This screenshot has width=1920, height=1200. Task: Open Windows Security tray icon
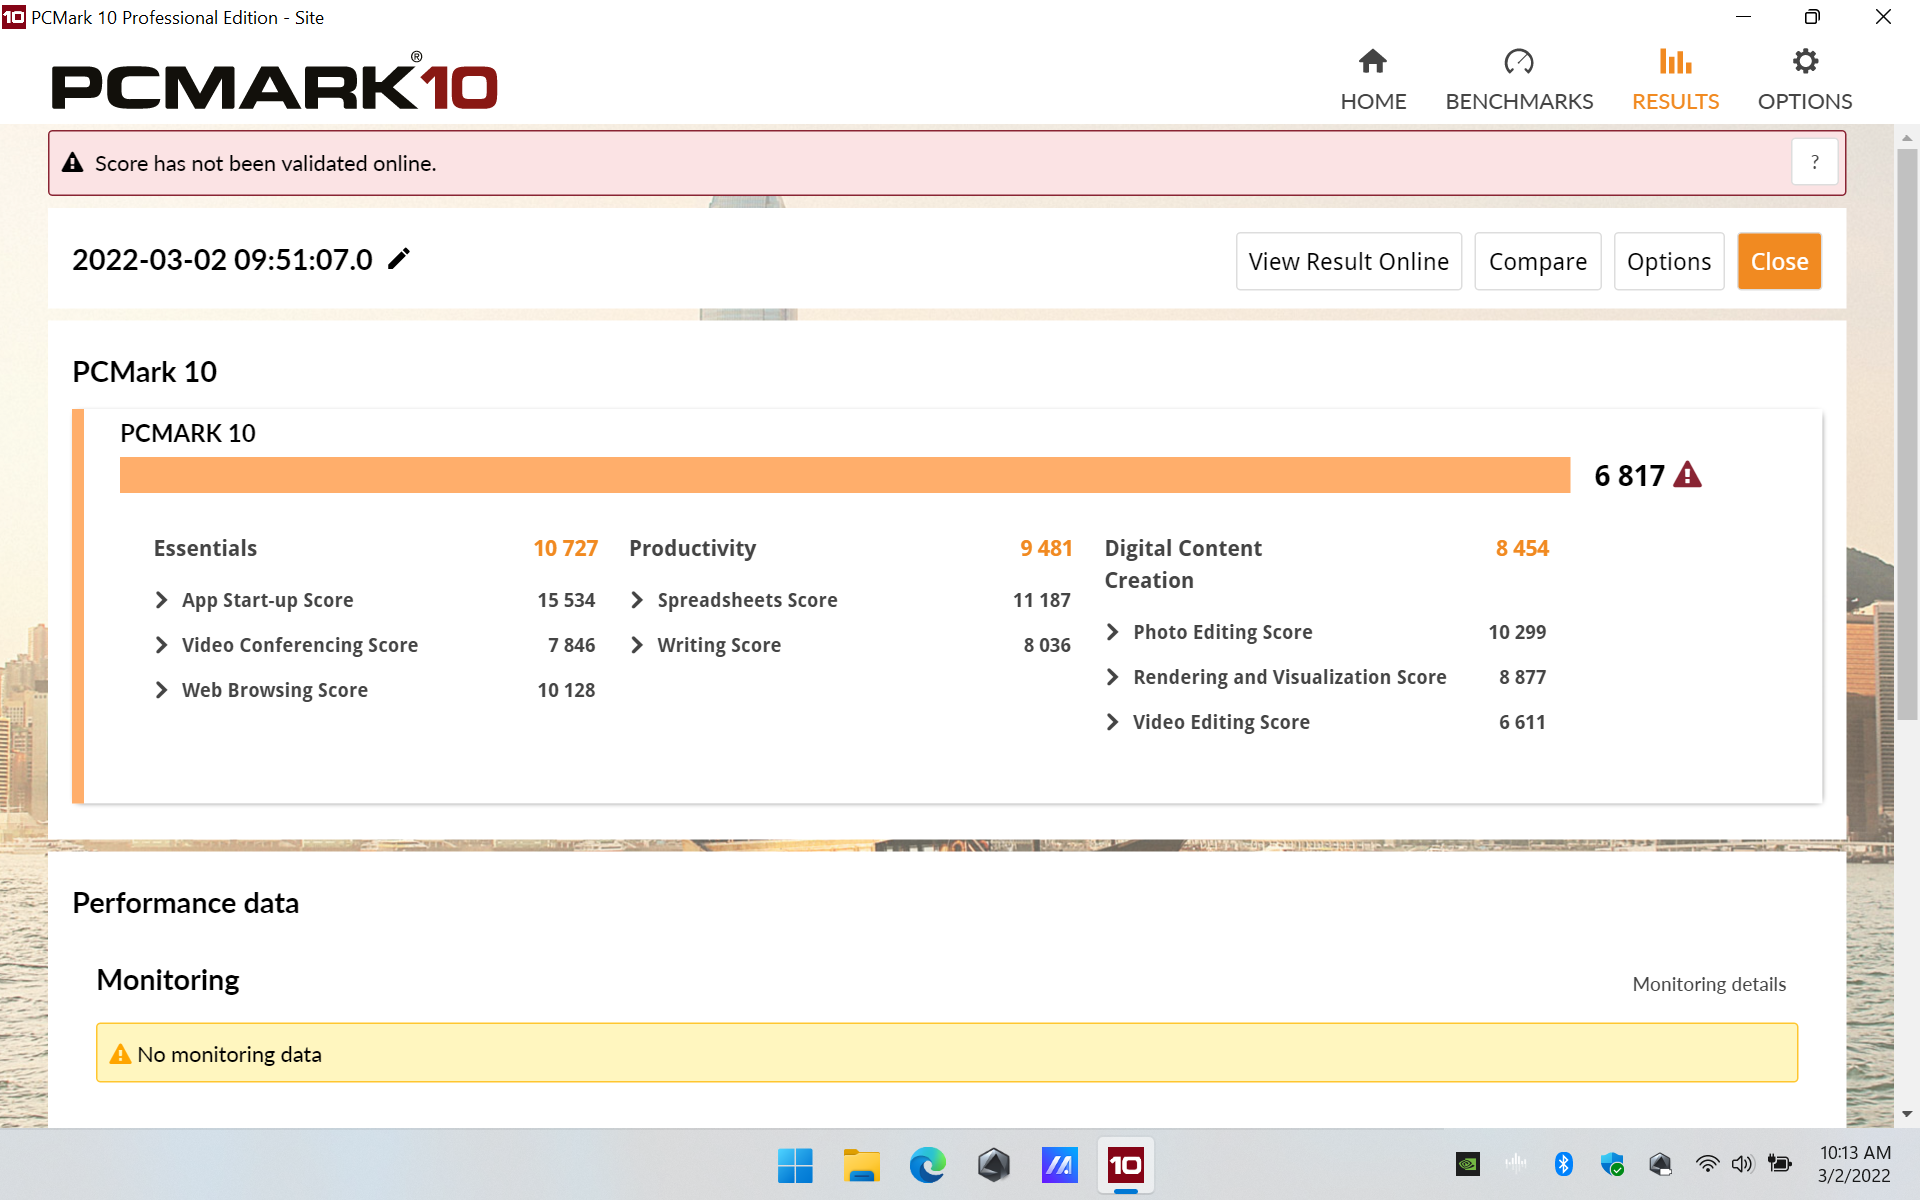[x=1612, y=1163]
